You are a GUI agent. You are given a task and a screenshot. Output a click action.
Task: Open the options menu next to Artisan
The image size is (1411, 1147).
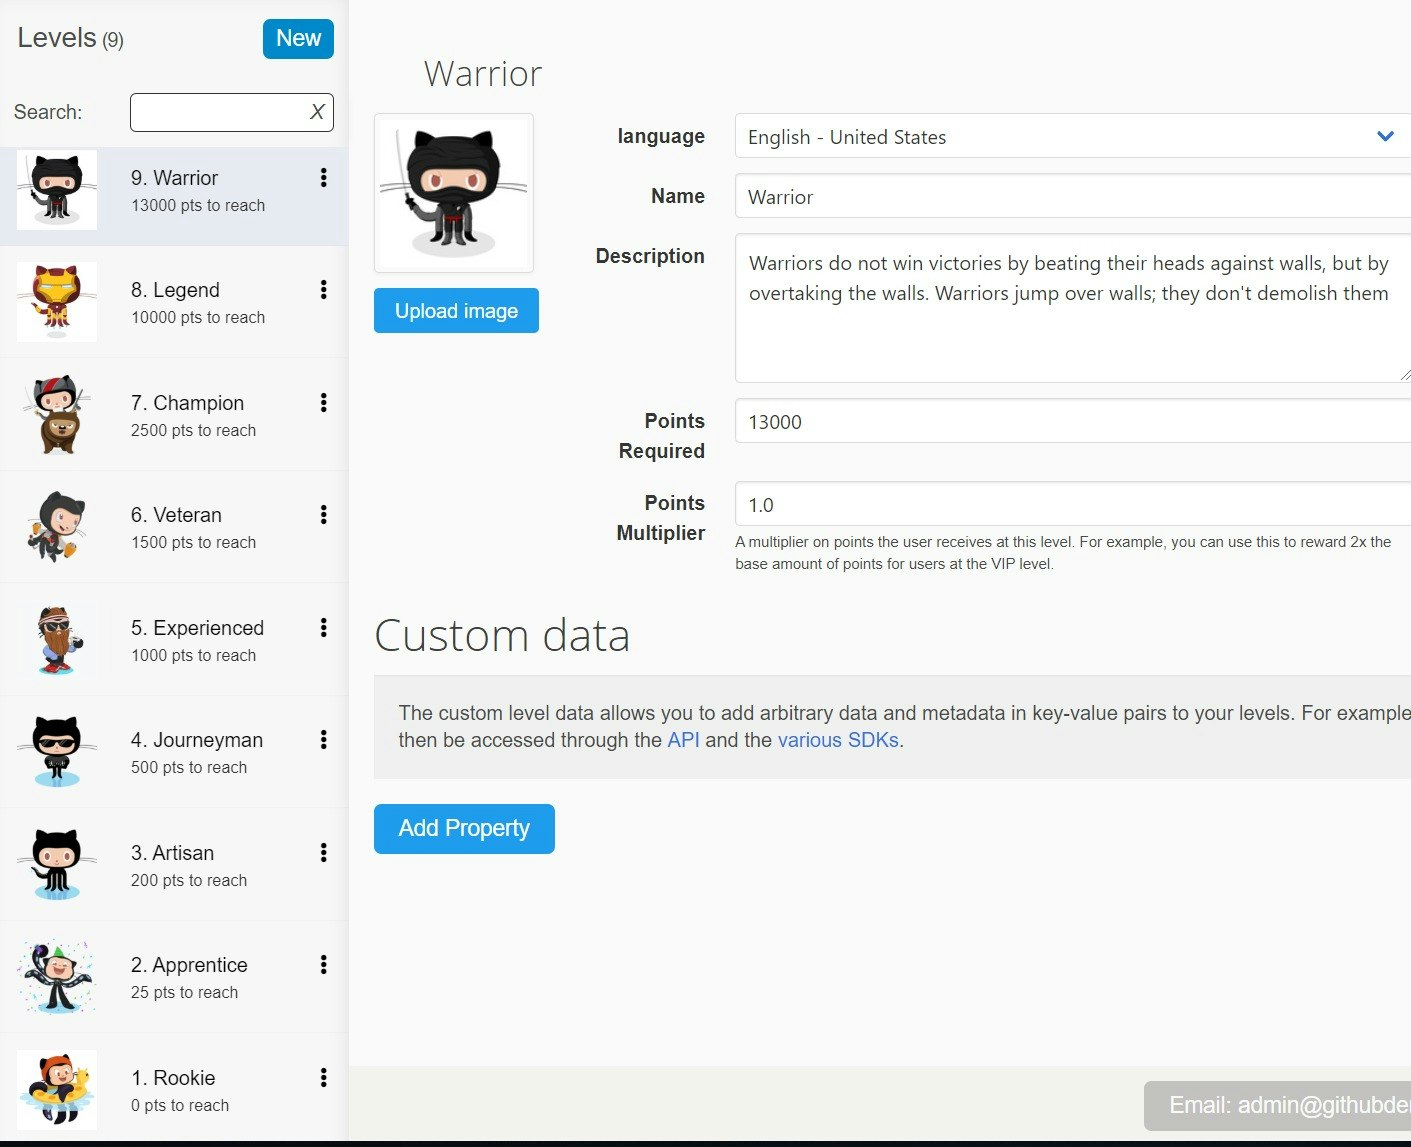[322, 853]
